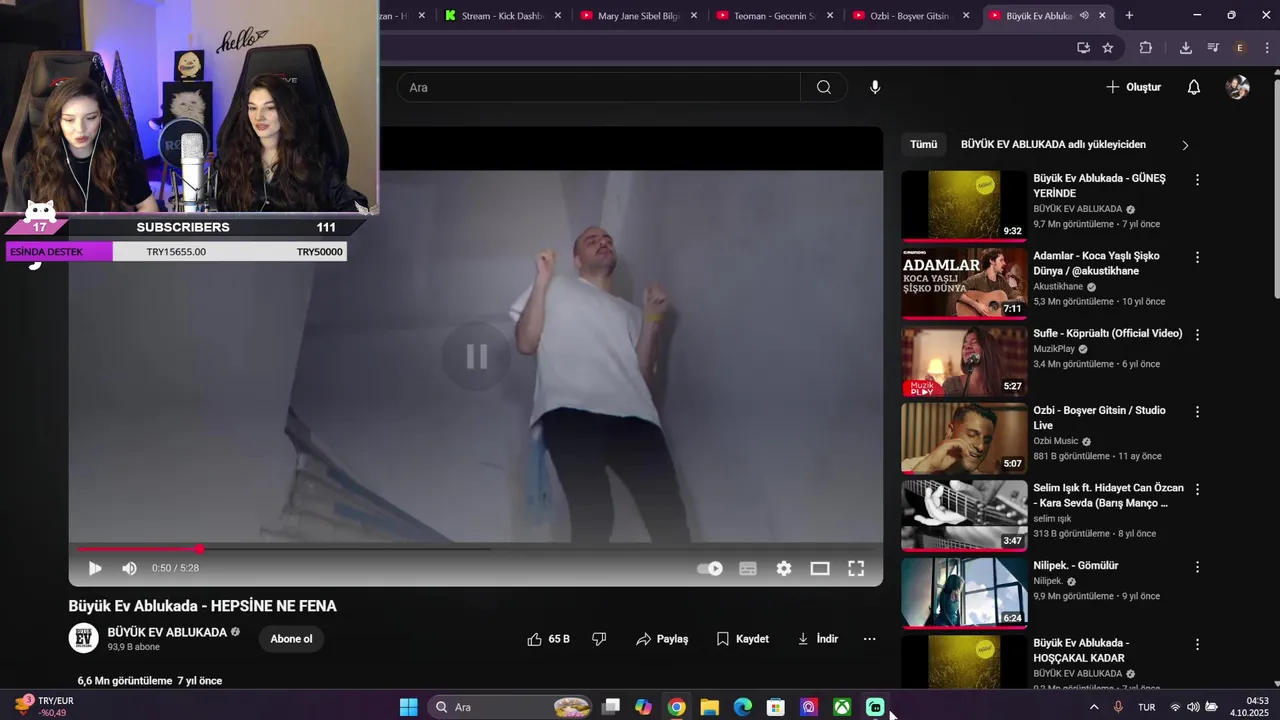The width and height of the screenshot is (1280, 720).
Task: Subscribe with the Abone ol button
Action: [291, 639]
